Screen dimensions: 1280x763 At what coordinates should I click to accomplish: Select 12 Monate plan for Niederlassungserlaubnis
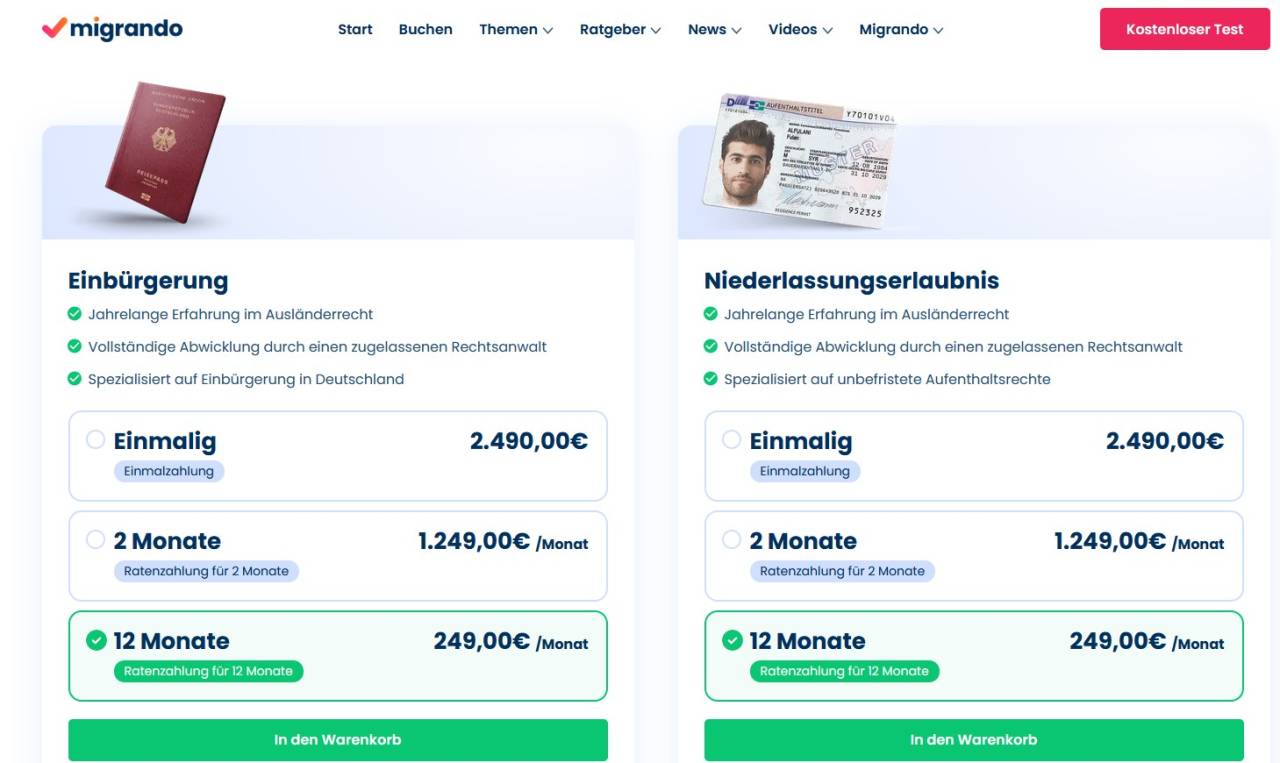point(732,640)
